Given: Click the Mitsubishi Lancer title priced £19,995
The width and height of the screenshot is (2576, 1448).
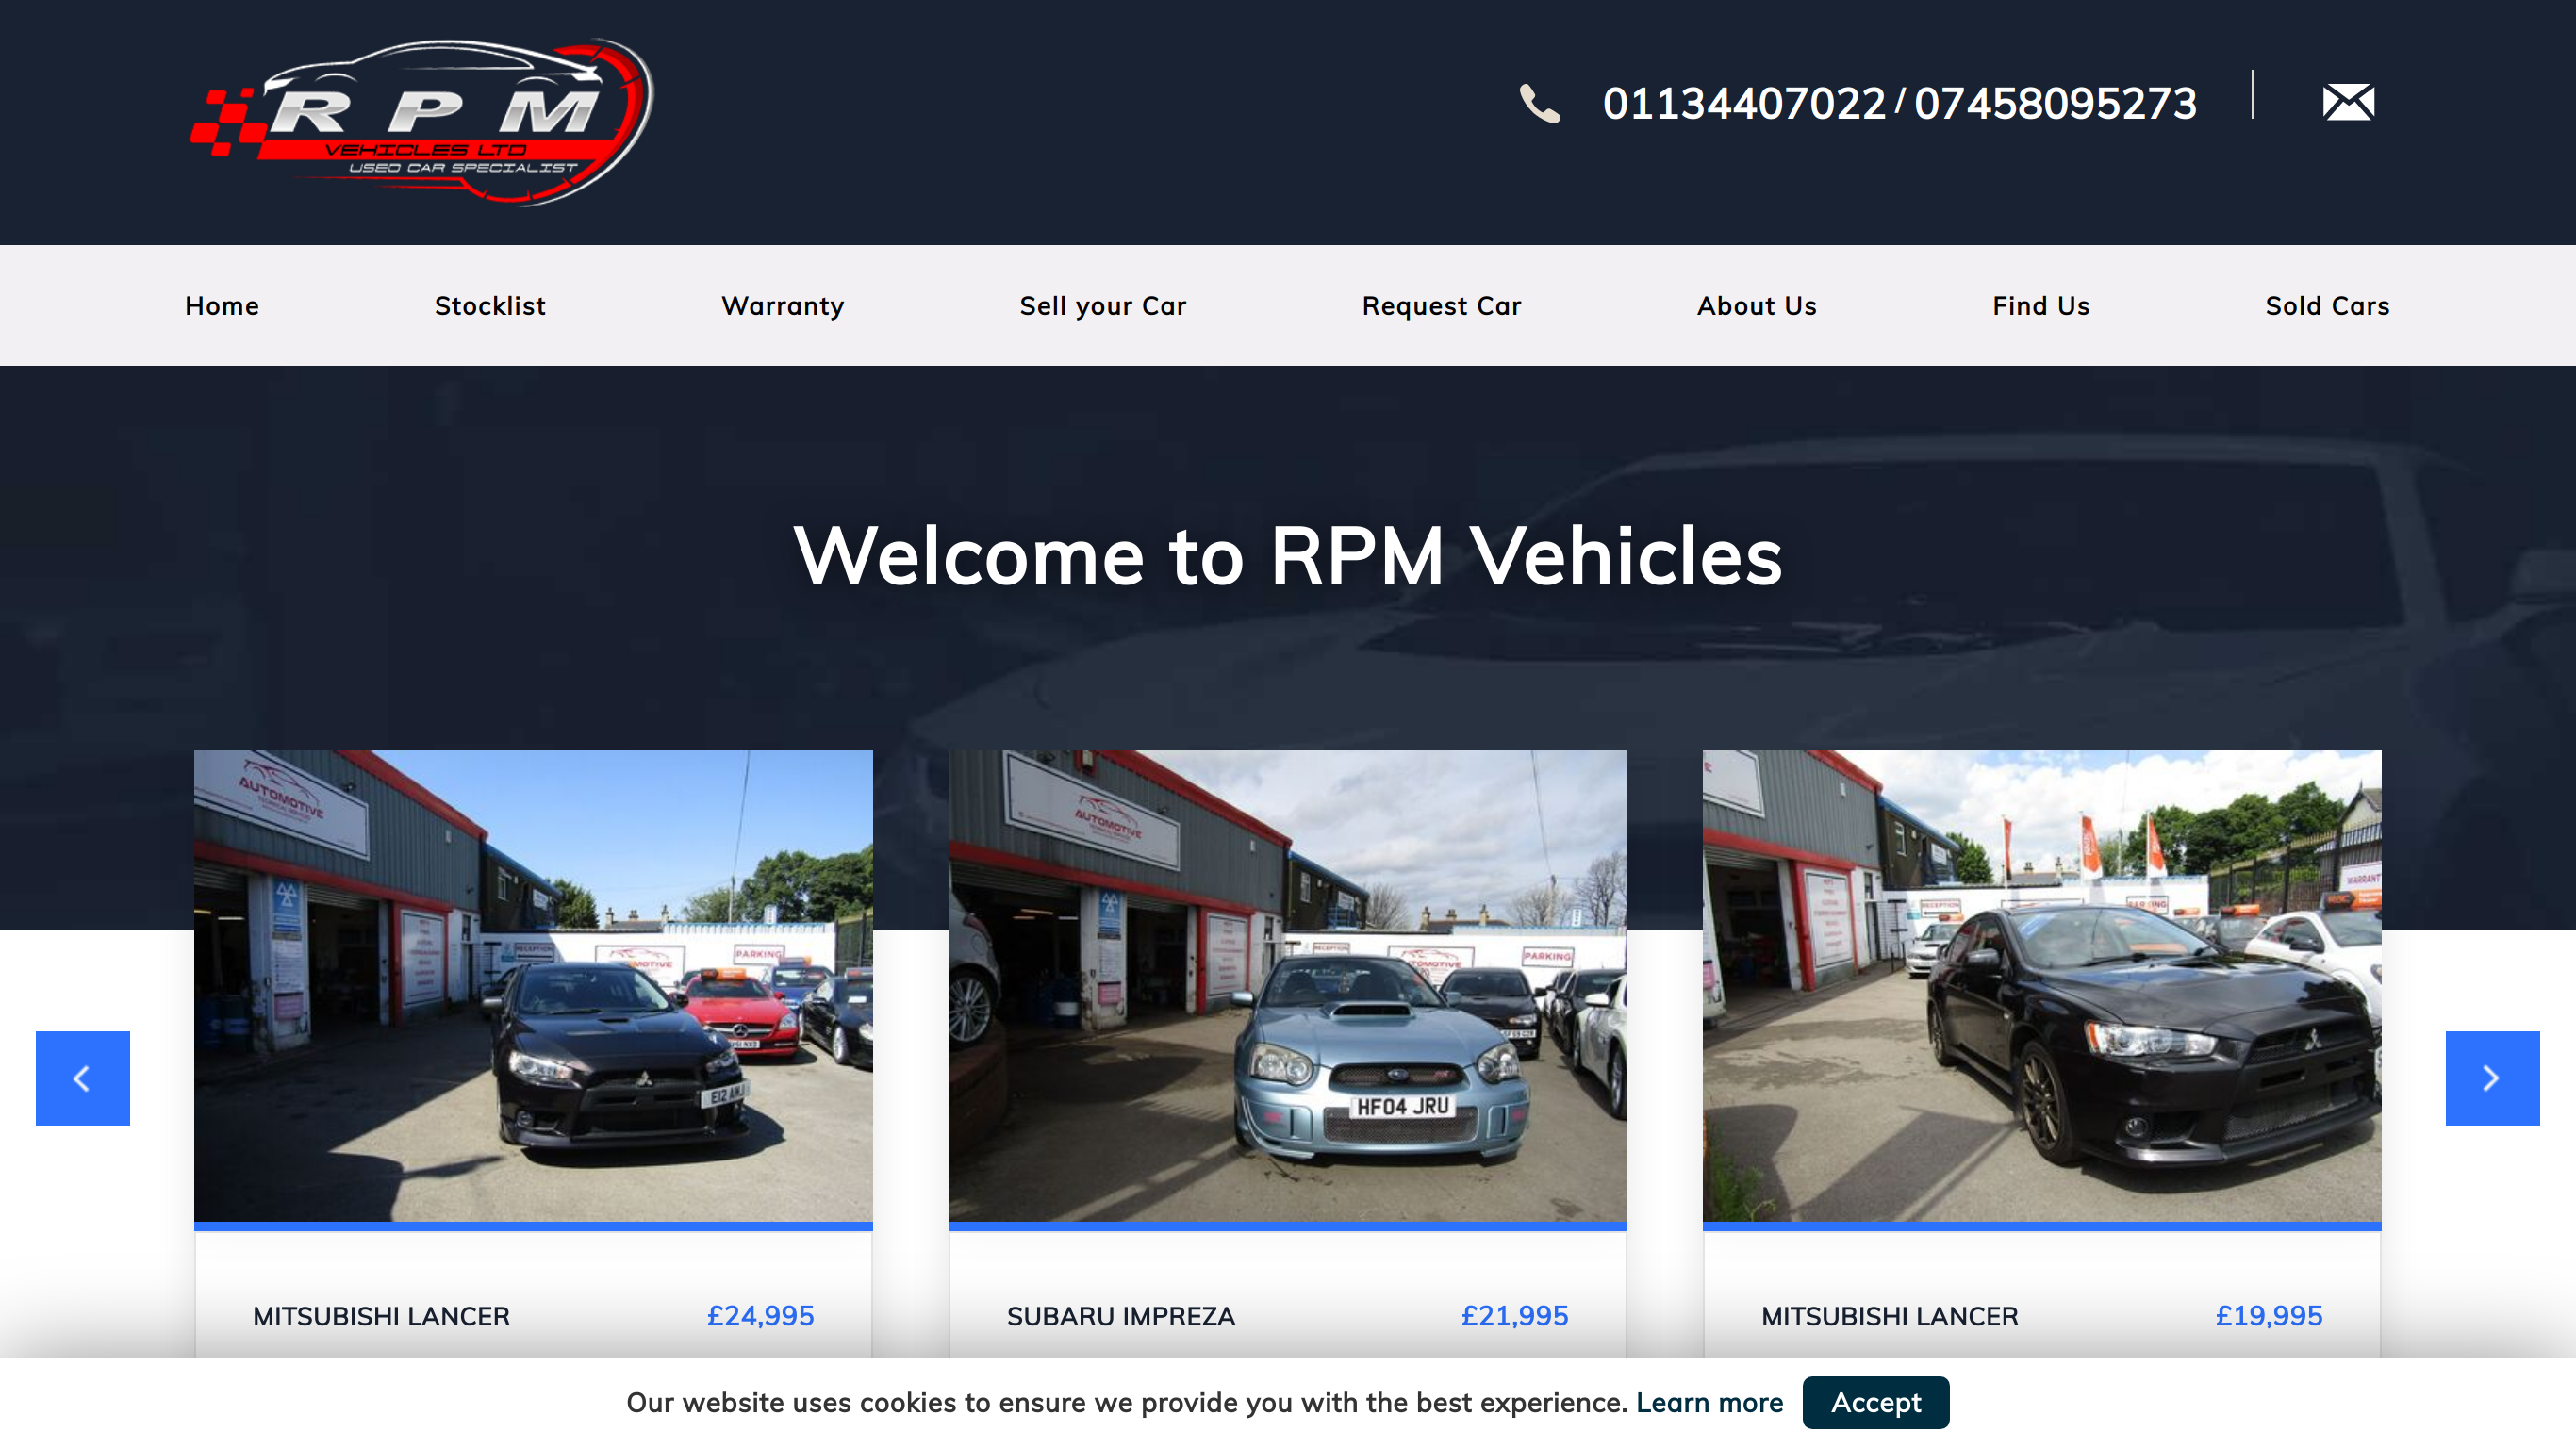Looking at the screenshot, I should pyautogui.click(x=1889, y=1316).
